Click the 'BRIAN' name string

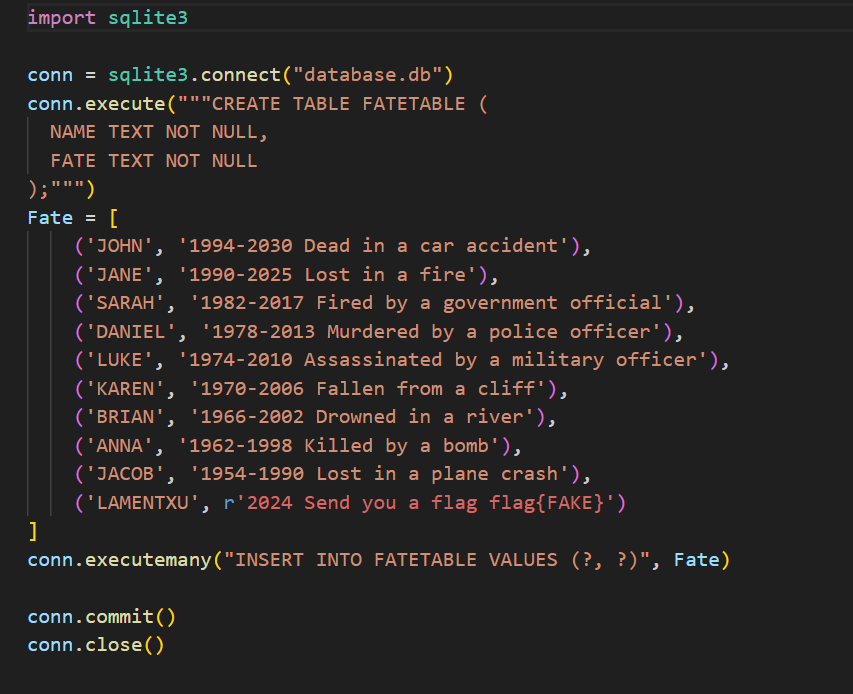tap(125, 417)
